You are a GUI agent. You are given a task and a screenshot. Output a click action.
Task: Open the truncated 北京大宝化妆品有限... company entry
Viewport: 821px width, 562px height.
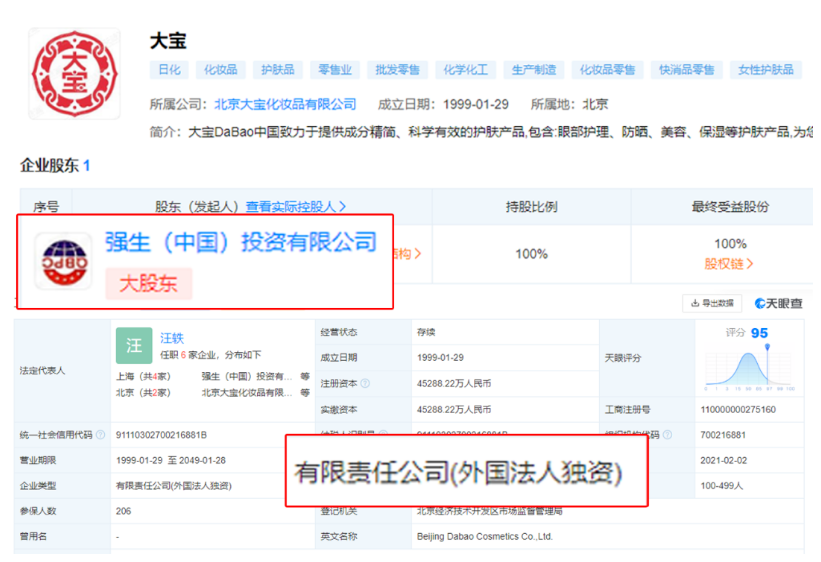click(x=247, y=392)
